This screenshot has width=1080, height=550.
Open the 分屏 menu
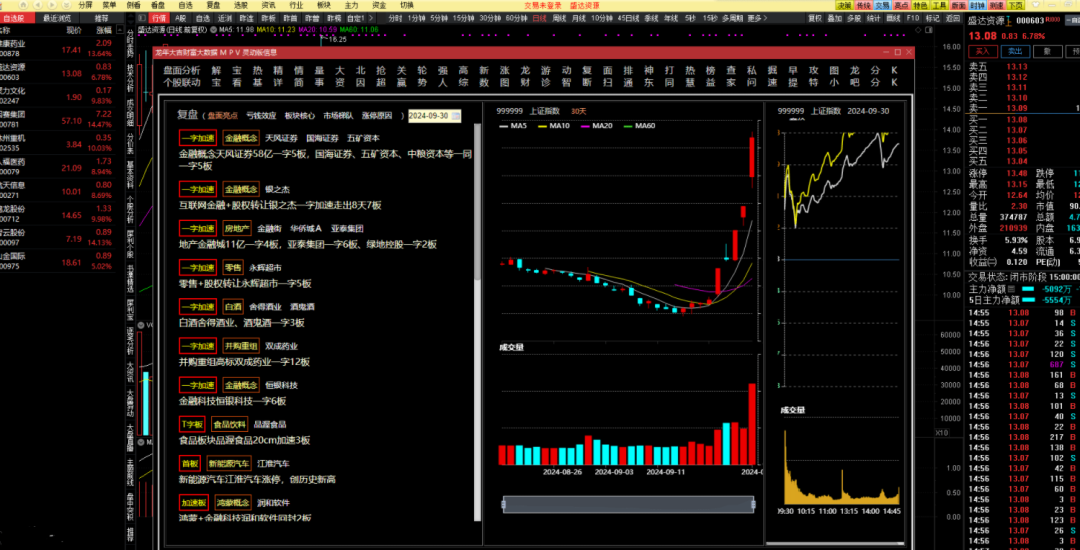(x=85, y=5)
